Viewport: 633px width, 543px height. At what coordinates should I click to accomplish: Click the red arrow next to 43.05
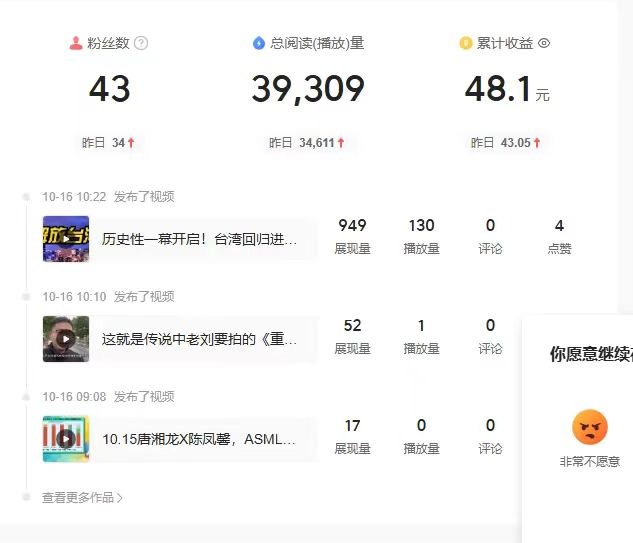point(537,143)
